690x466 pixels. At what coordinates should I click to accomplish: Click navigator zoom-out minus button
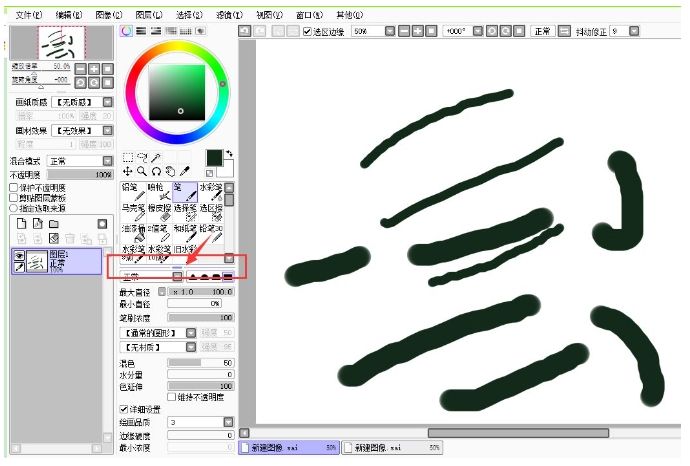coord(81,69)
